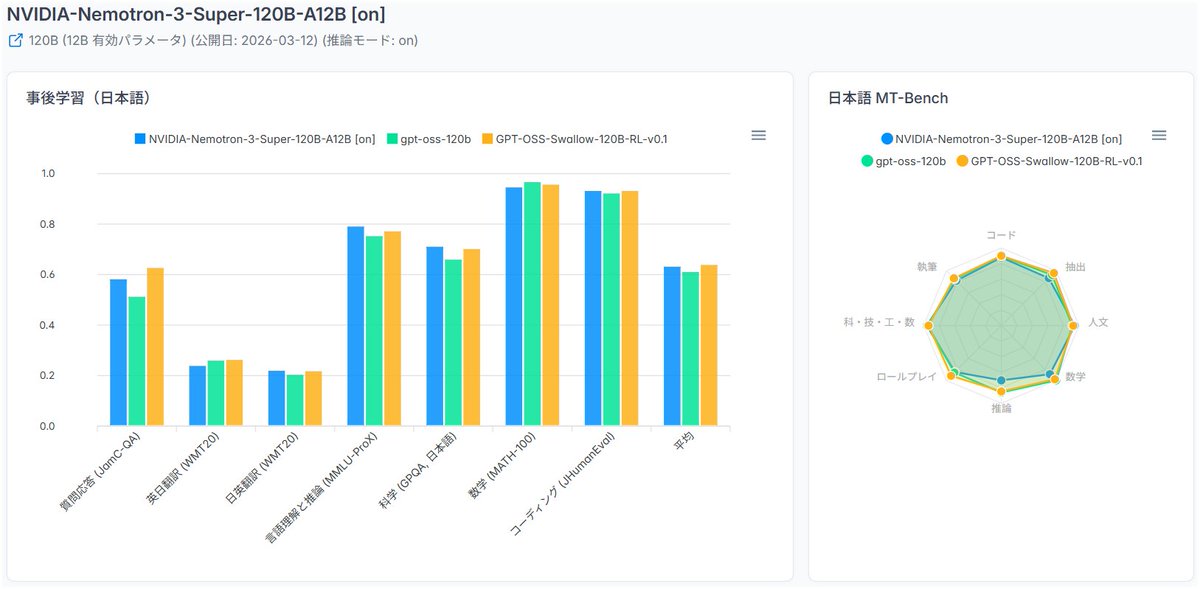Open the bar chart hamburger menu
Screen dimensions: 1200x589
click(x=759, y=135)
